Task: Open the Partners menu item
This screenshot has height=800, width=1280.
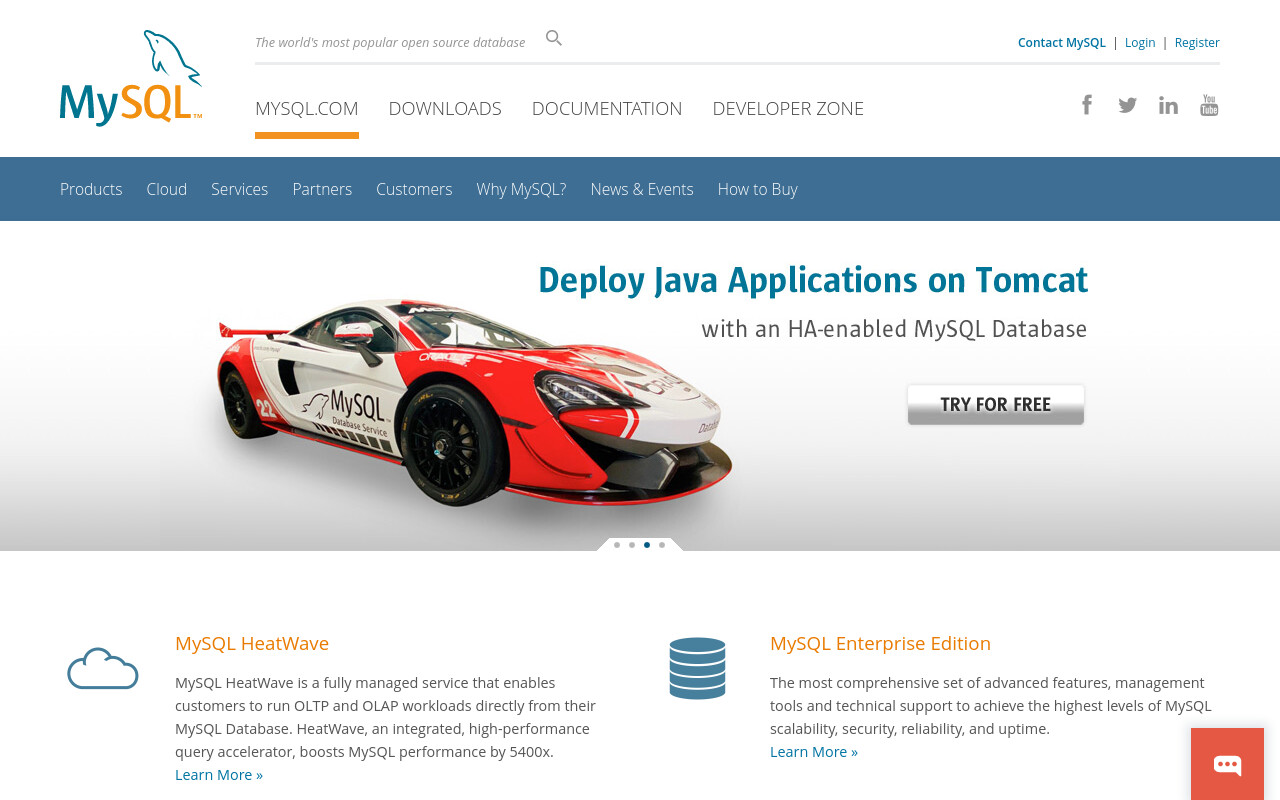Action: tap(322, 189)
